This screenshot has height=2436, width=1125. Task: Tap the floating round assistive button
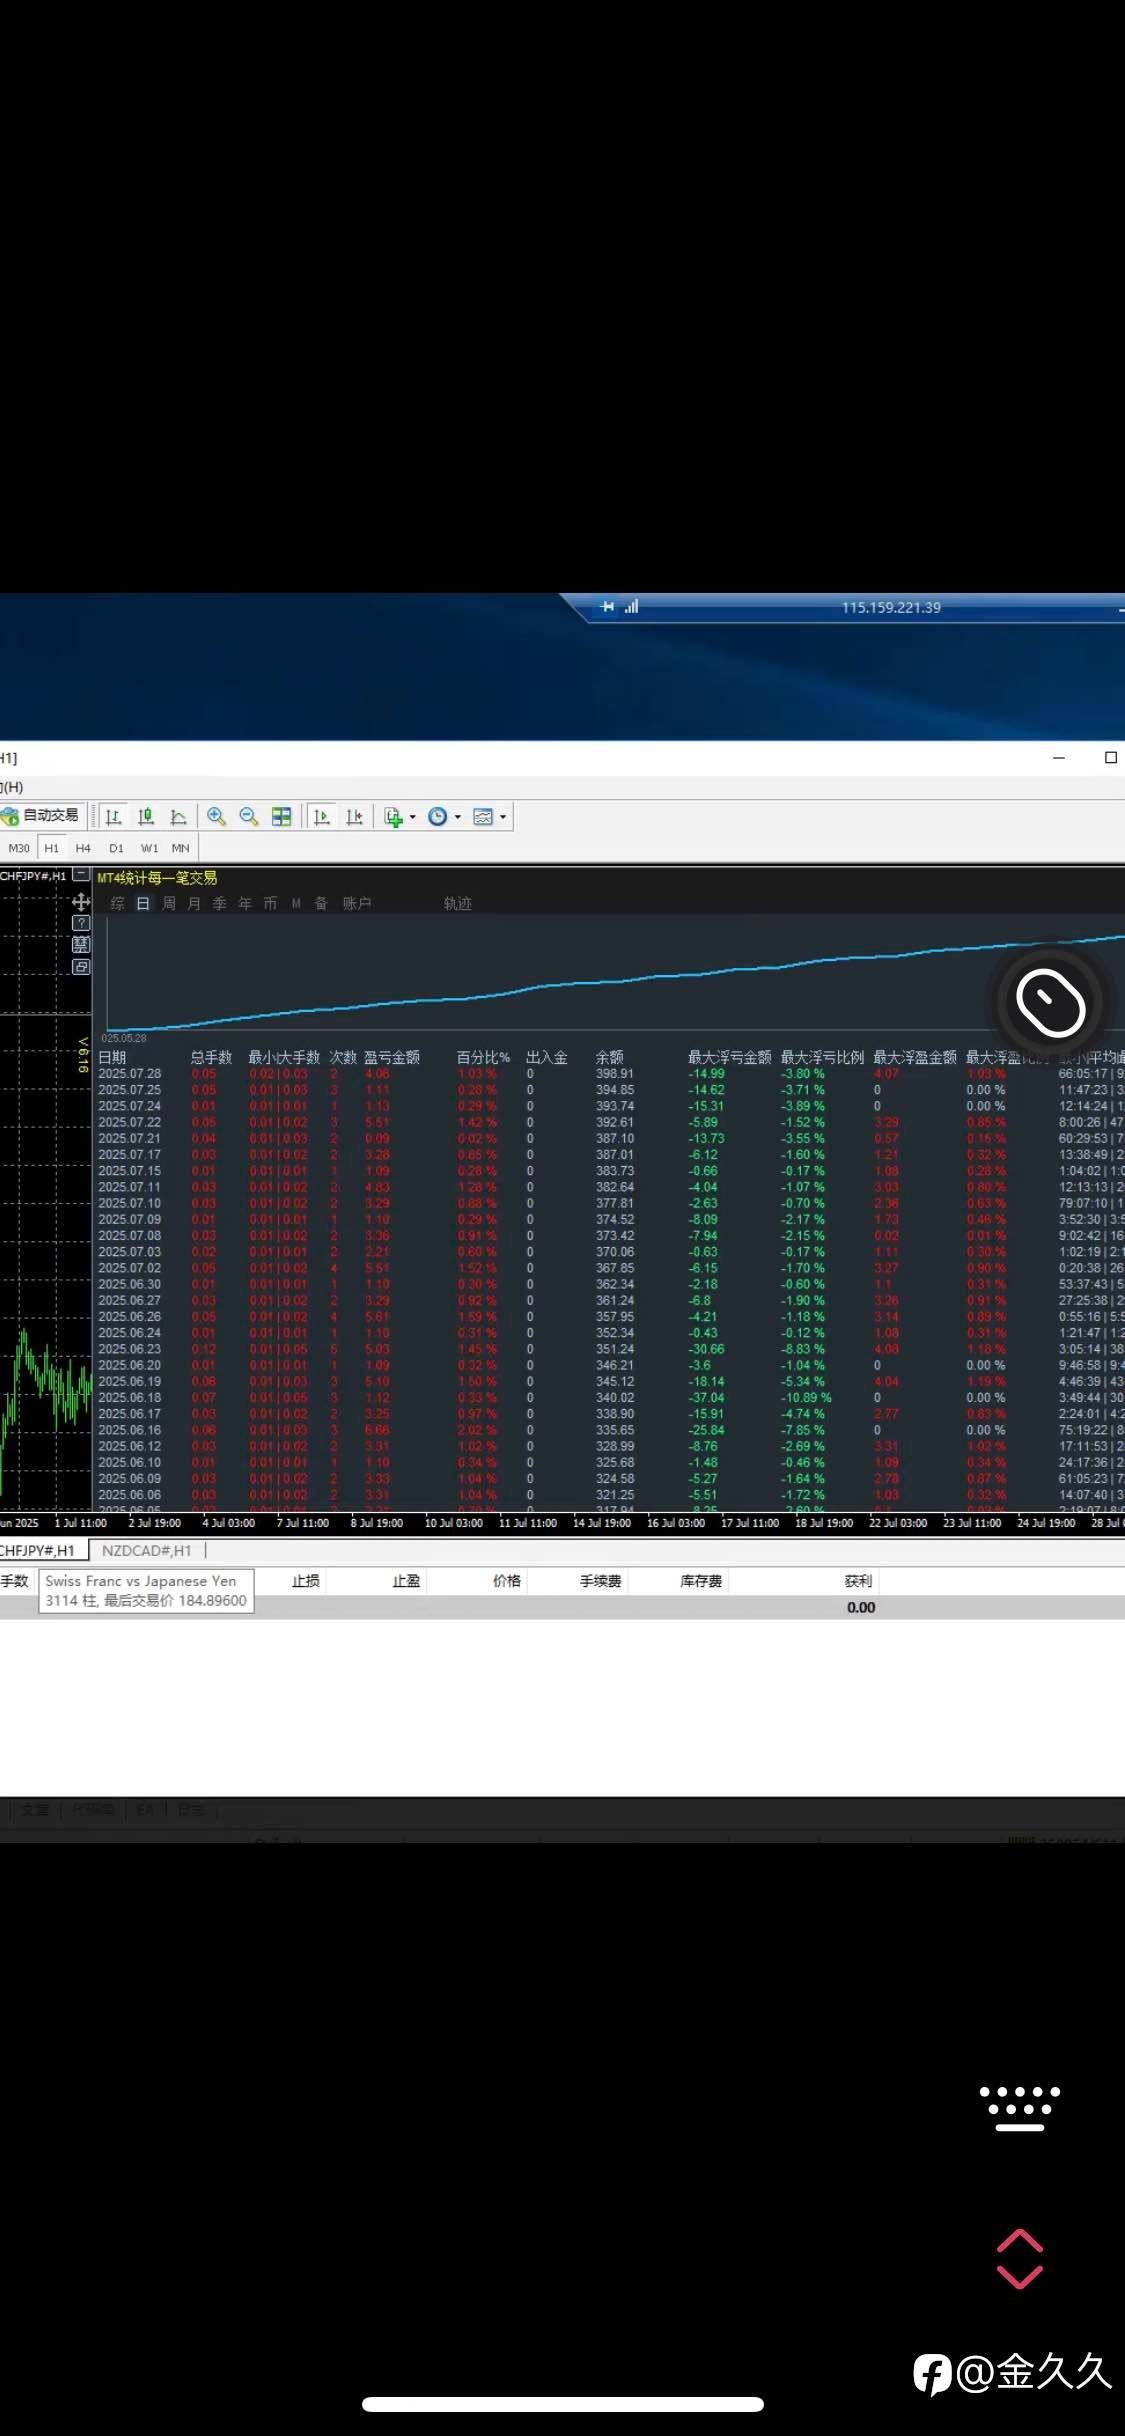(x=1050, y=1002)
